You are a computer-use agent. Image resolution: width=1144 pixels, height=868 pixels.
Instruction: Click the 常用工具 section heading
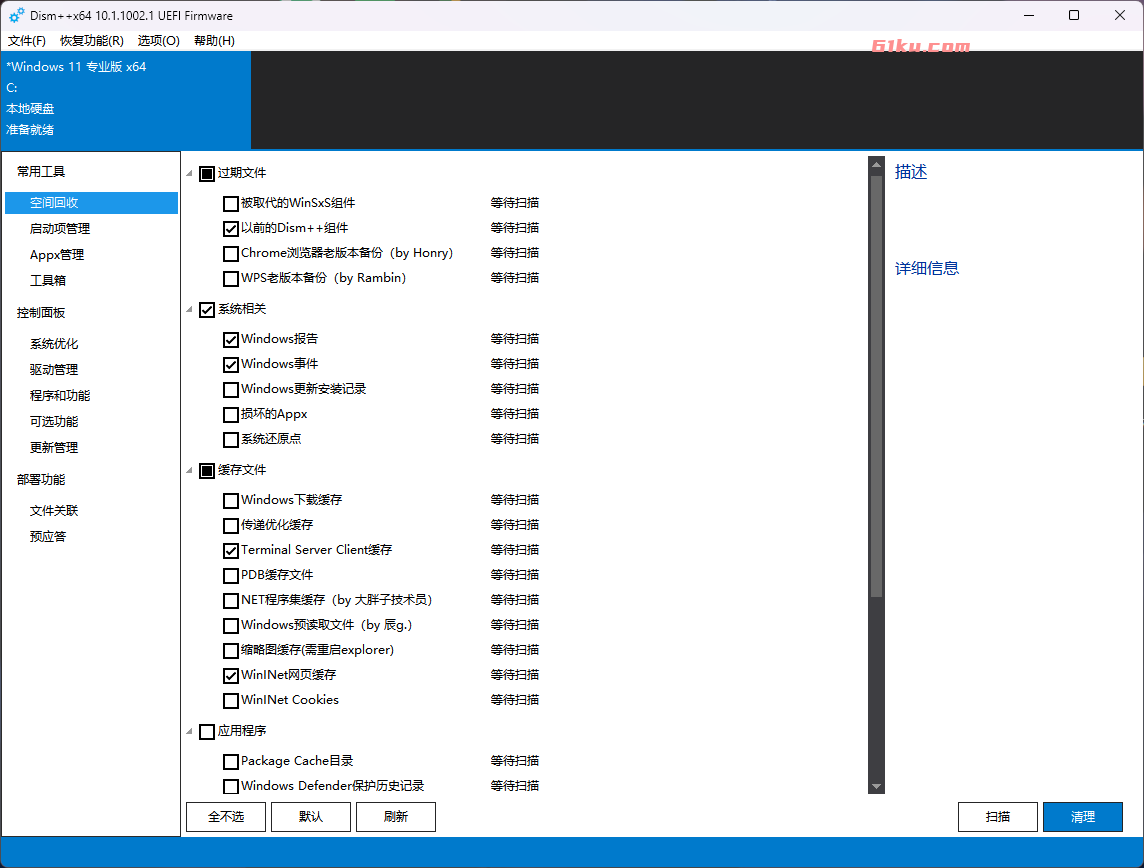pos(42,171)
